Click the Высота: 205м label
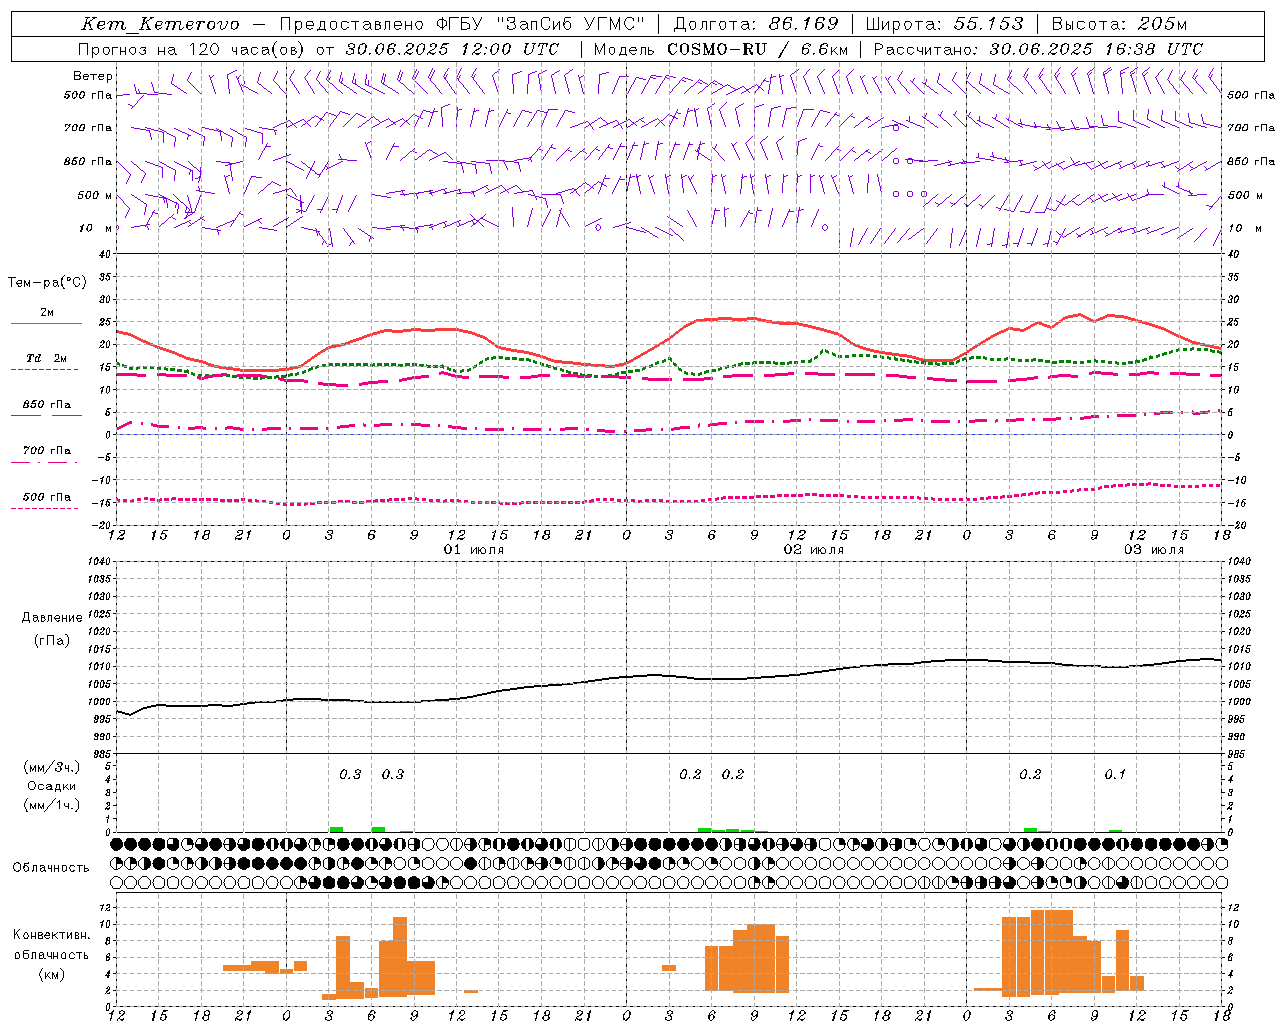Viewport: 1280px width, 1024px height. [1119, 24]
